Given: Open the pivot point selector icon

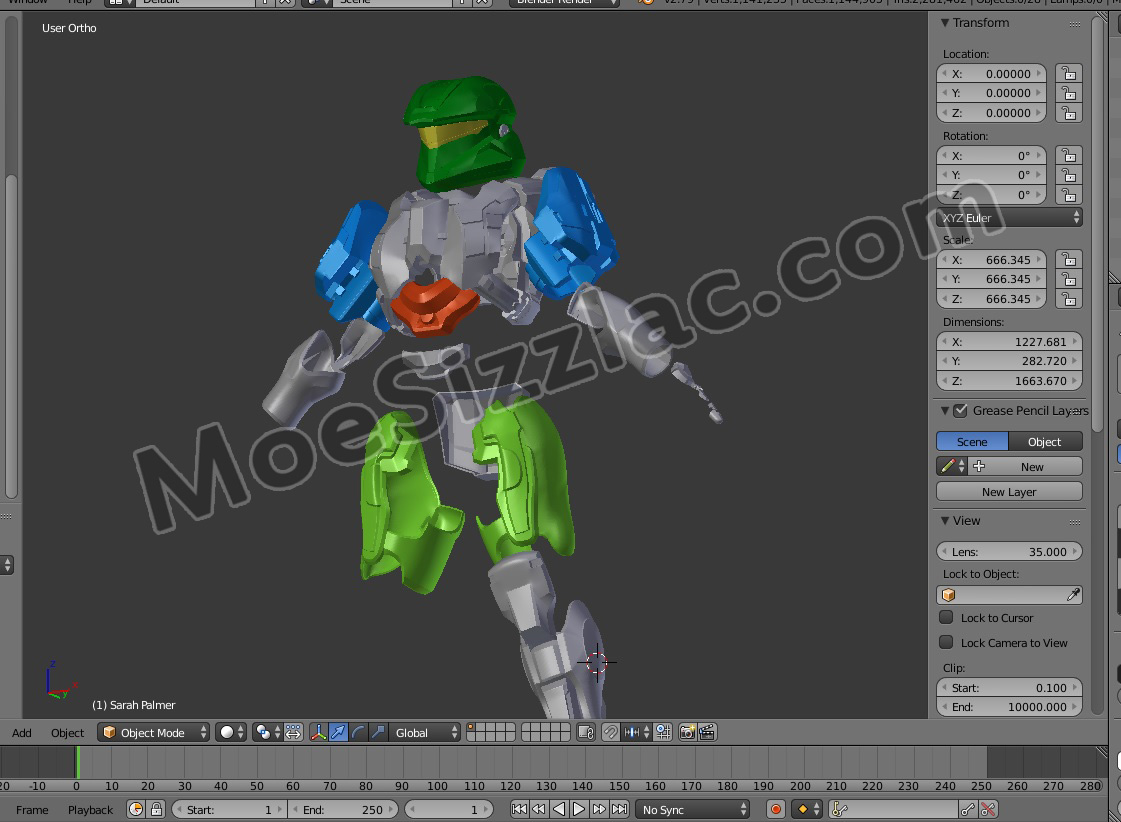Looking at the screenshot, I should click(x=267, y=732).
